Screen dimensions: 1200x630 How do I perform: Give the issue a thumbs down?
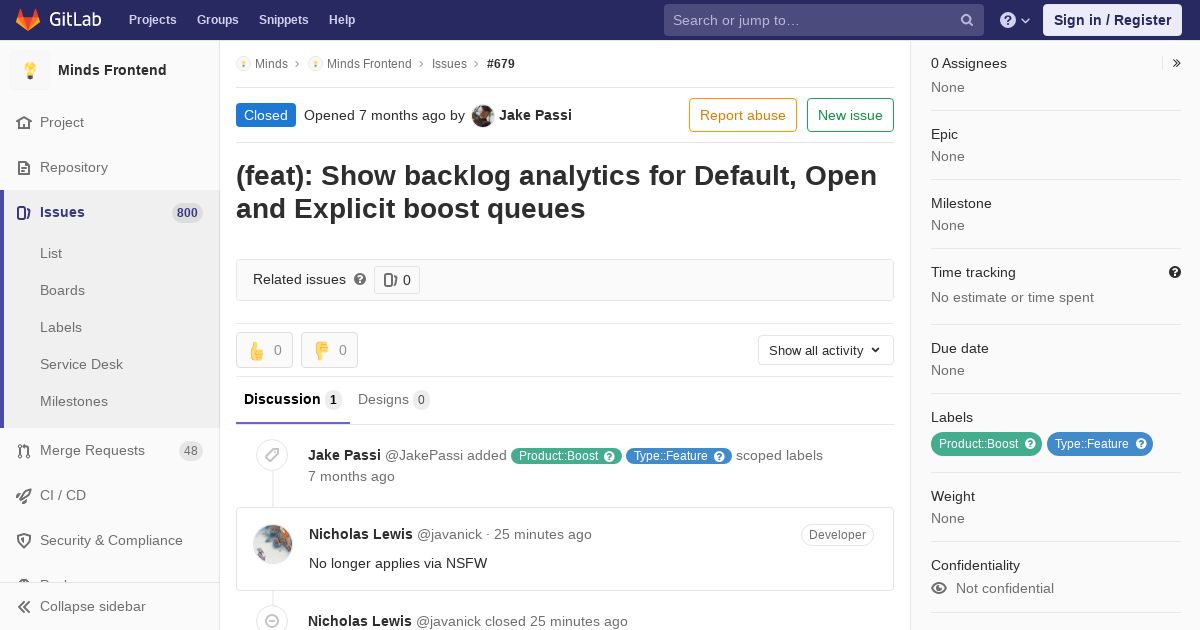329,350
